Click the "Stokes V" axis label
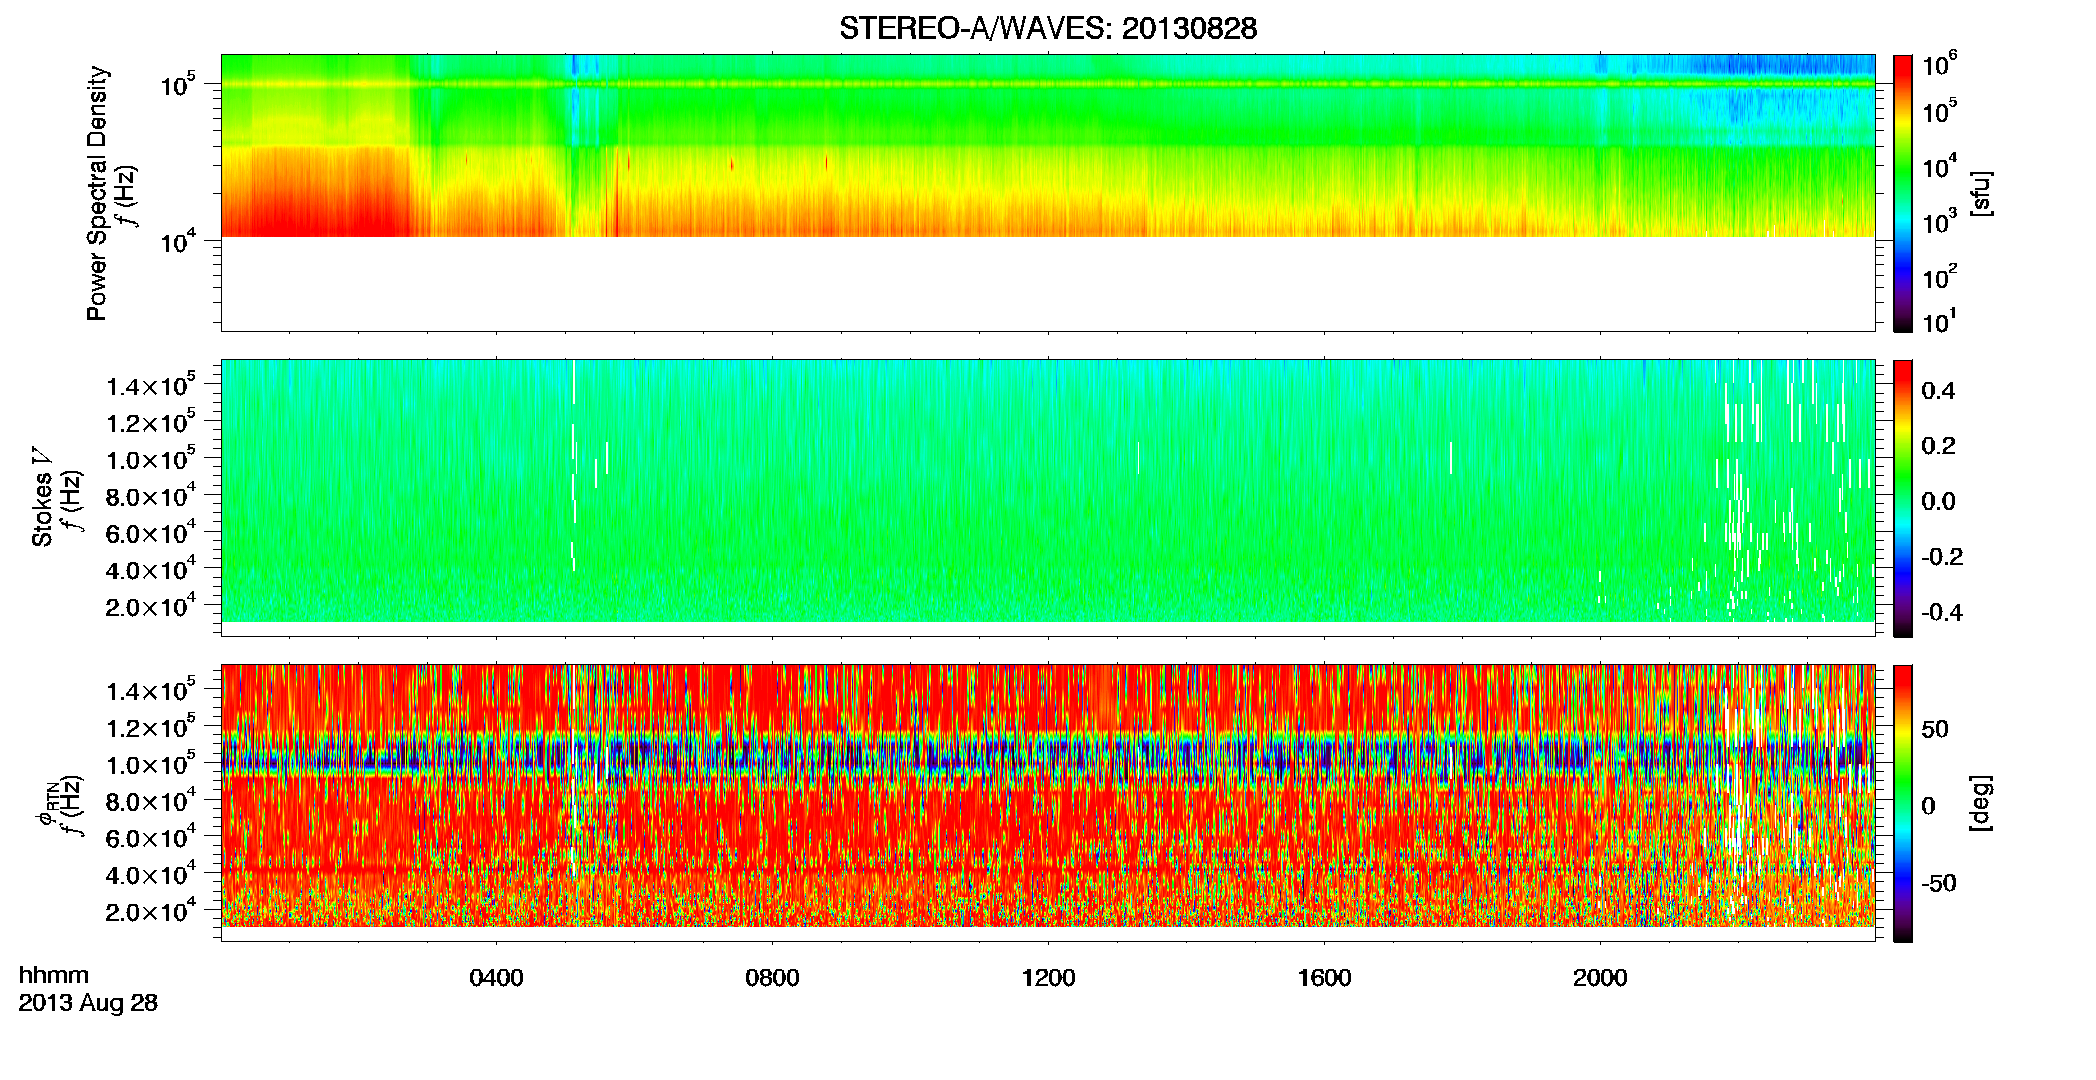2096x1080 pixels. pyautogui.click(x=42, y=497)
